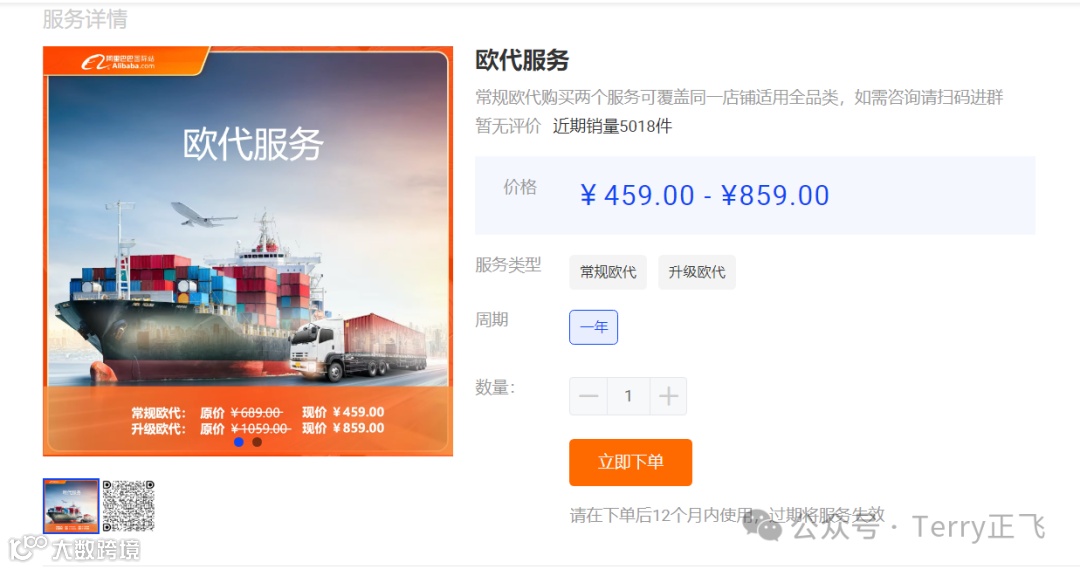This screenshot has height=569, width=1080.
Task: Click the price range ¥459.00 - ¥859.00
Action: click(705, 196)
